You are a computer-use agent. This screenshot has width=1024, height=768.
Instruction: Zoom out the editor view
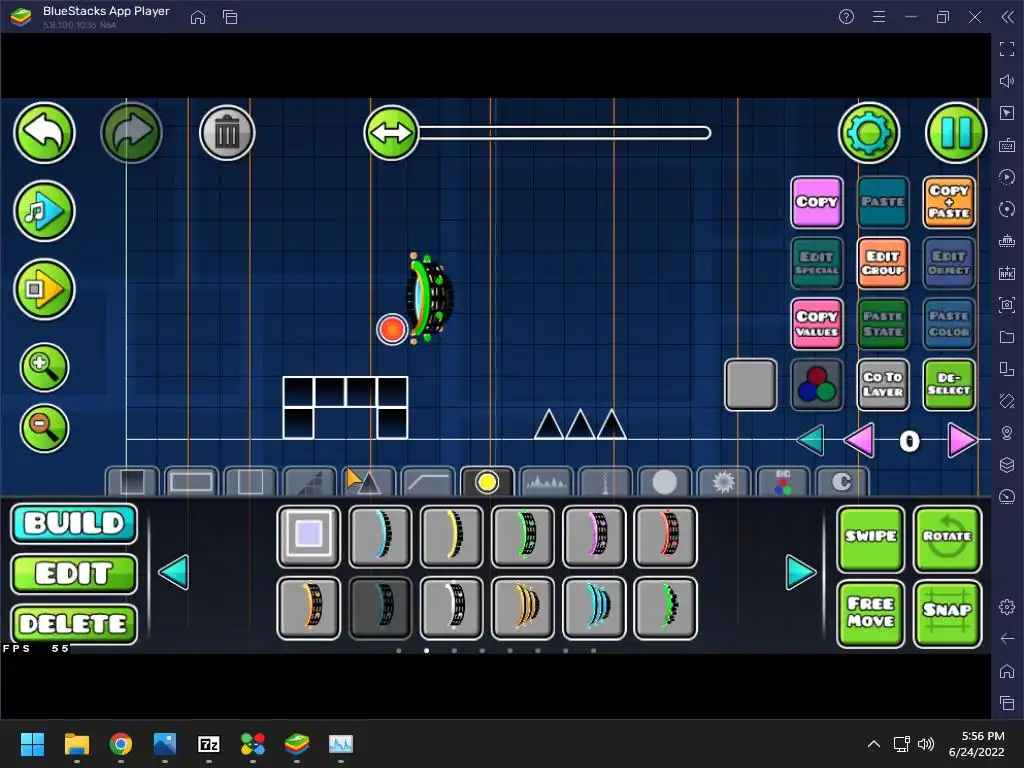point(44,428)
